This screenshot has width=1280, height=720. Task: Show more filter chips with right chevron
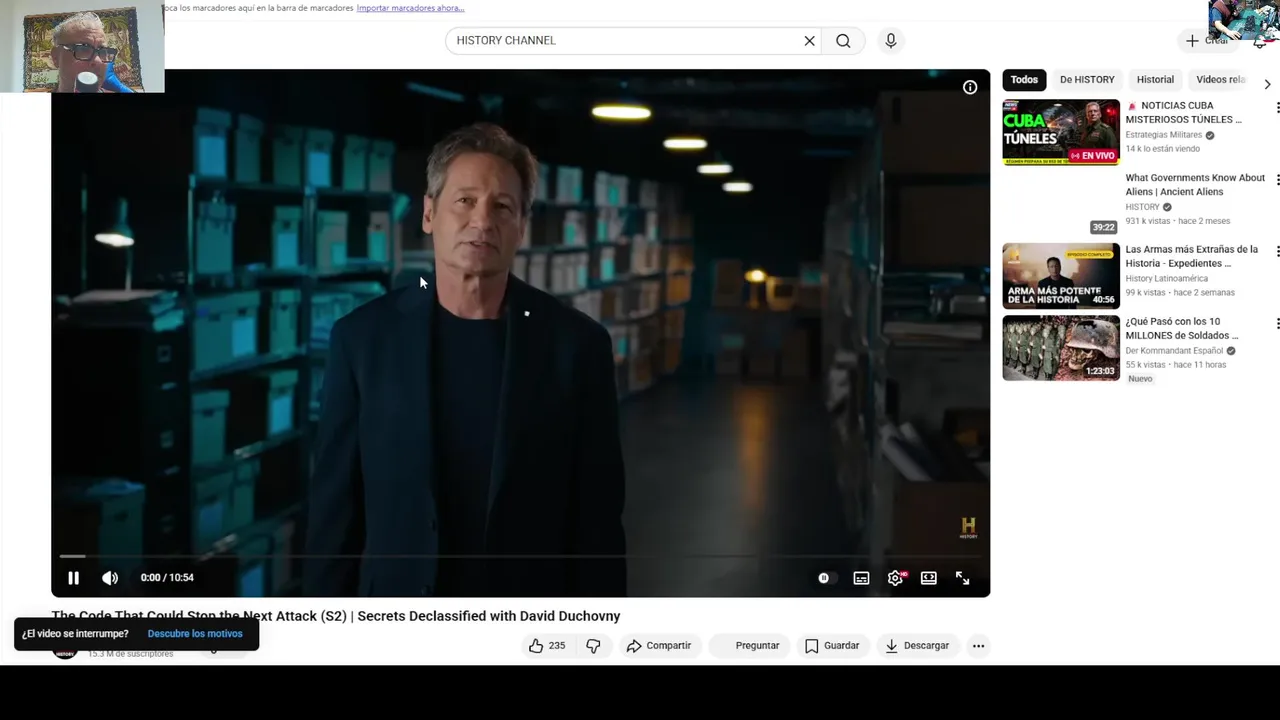tap(1267, 84)
